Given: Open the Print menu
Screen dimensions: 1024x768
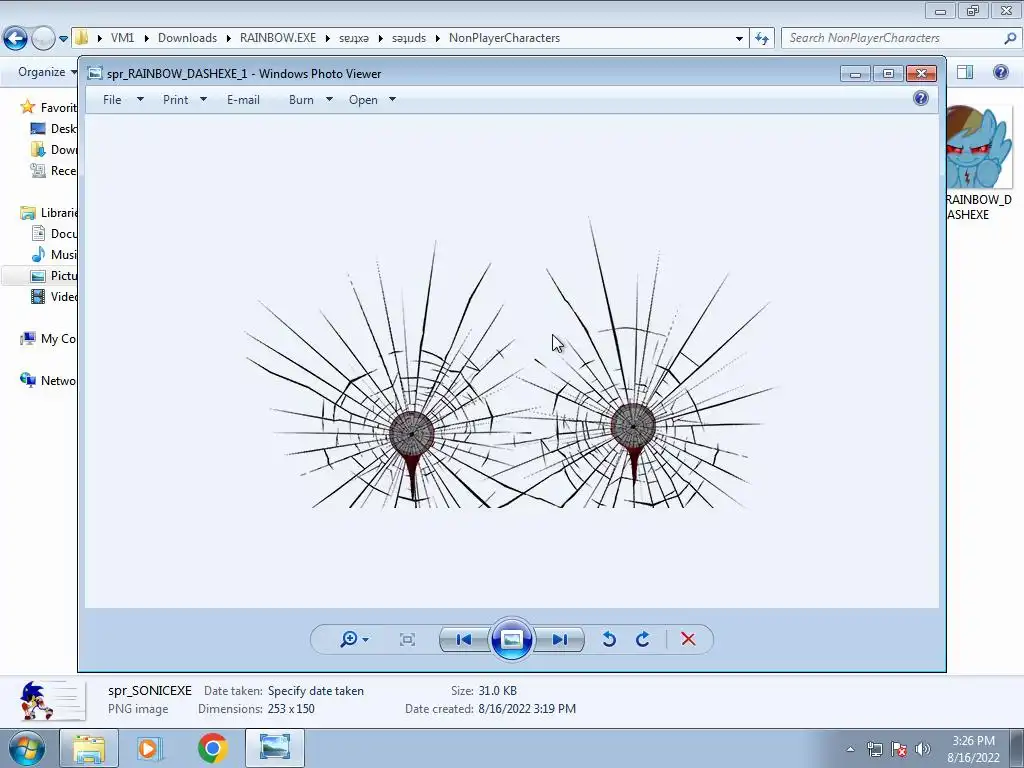Looking at the screenshot, I should tap(175, 100).
